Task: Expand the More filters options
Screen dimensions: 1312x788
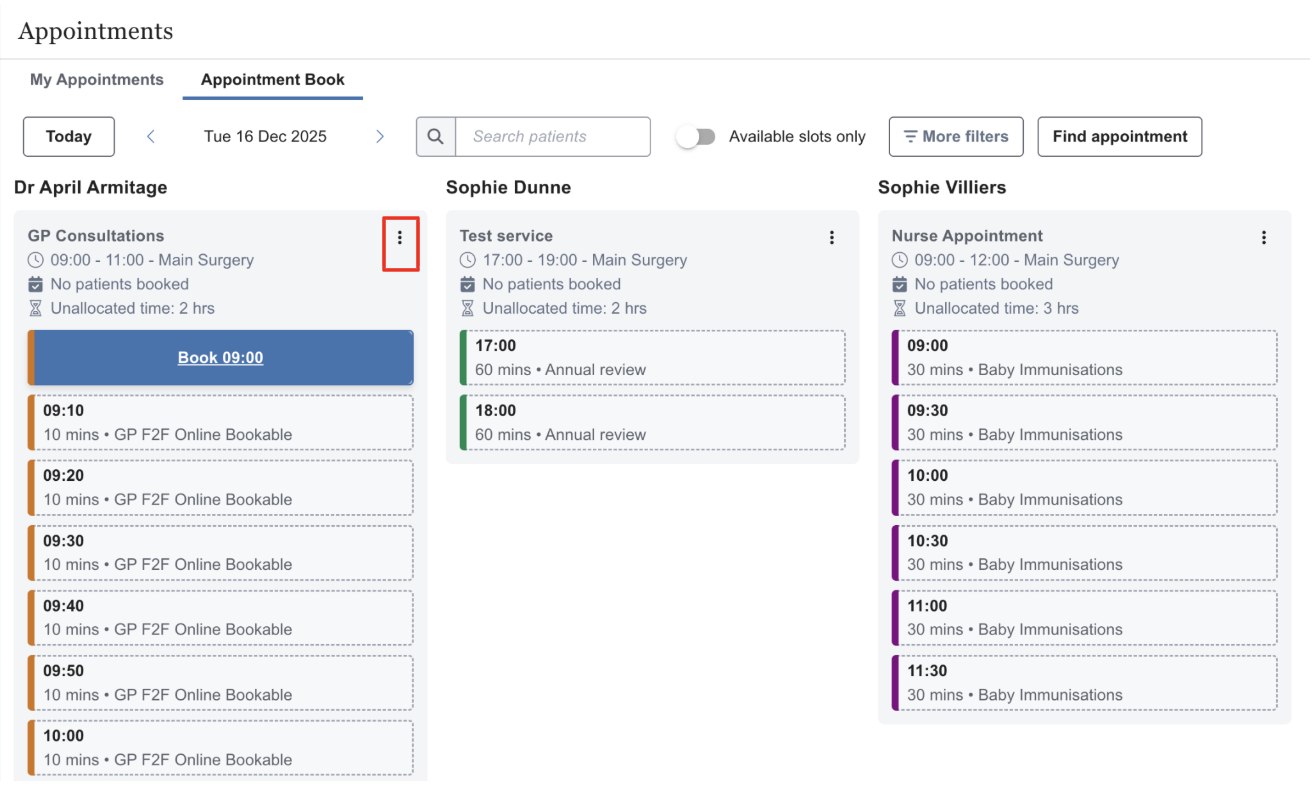Action: pyautogui.click(x=955, y=137)
